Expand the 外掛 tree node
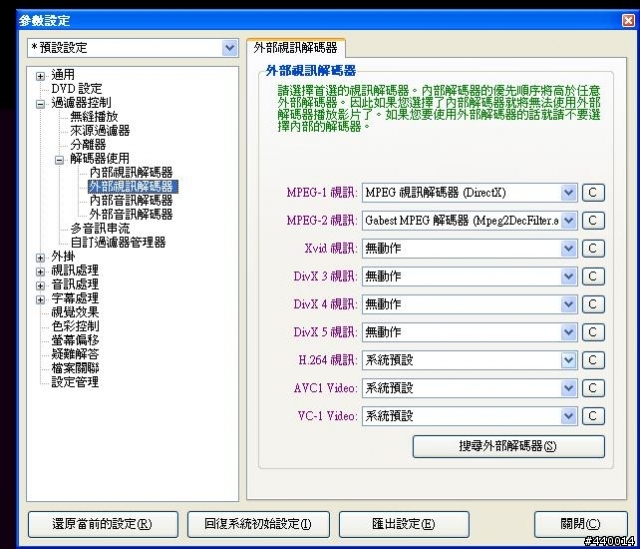This screenshot has height=549, width=640. pyautogui.click(x=40, y=258)
